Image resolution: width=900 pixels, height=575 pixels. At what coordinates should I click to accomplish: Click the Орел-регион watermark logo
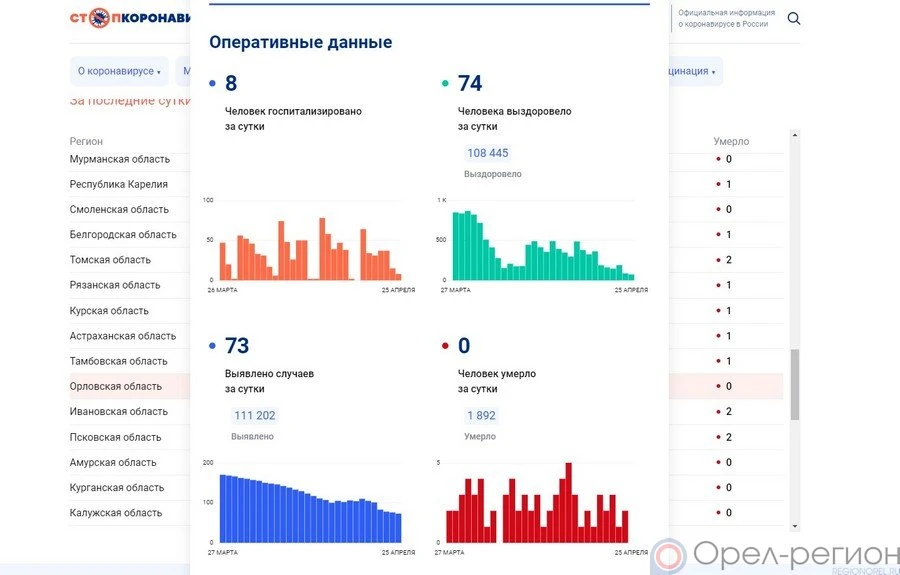tap(775, 555)
